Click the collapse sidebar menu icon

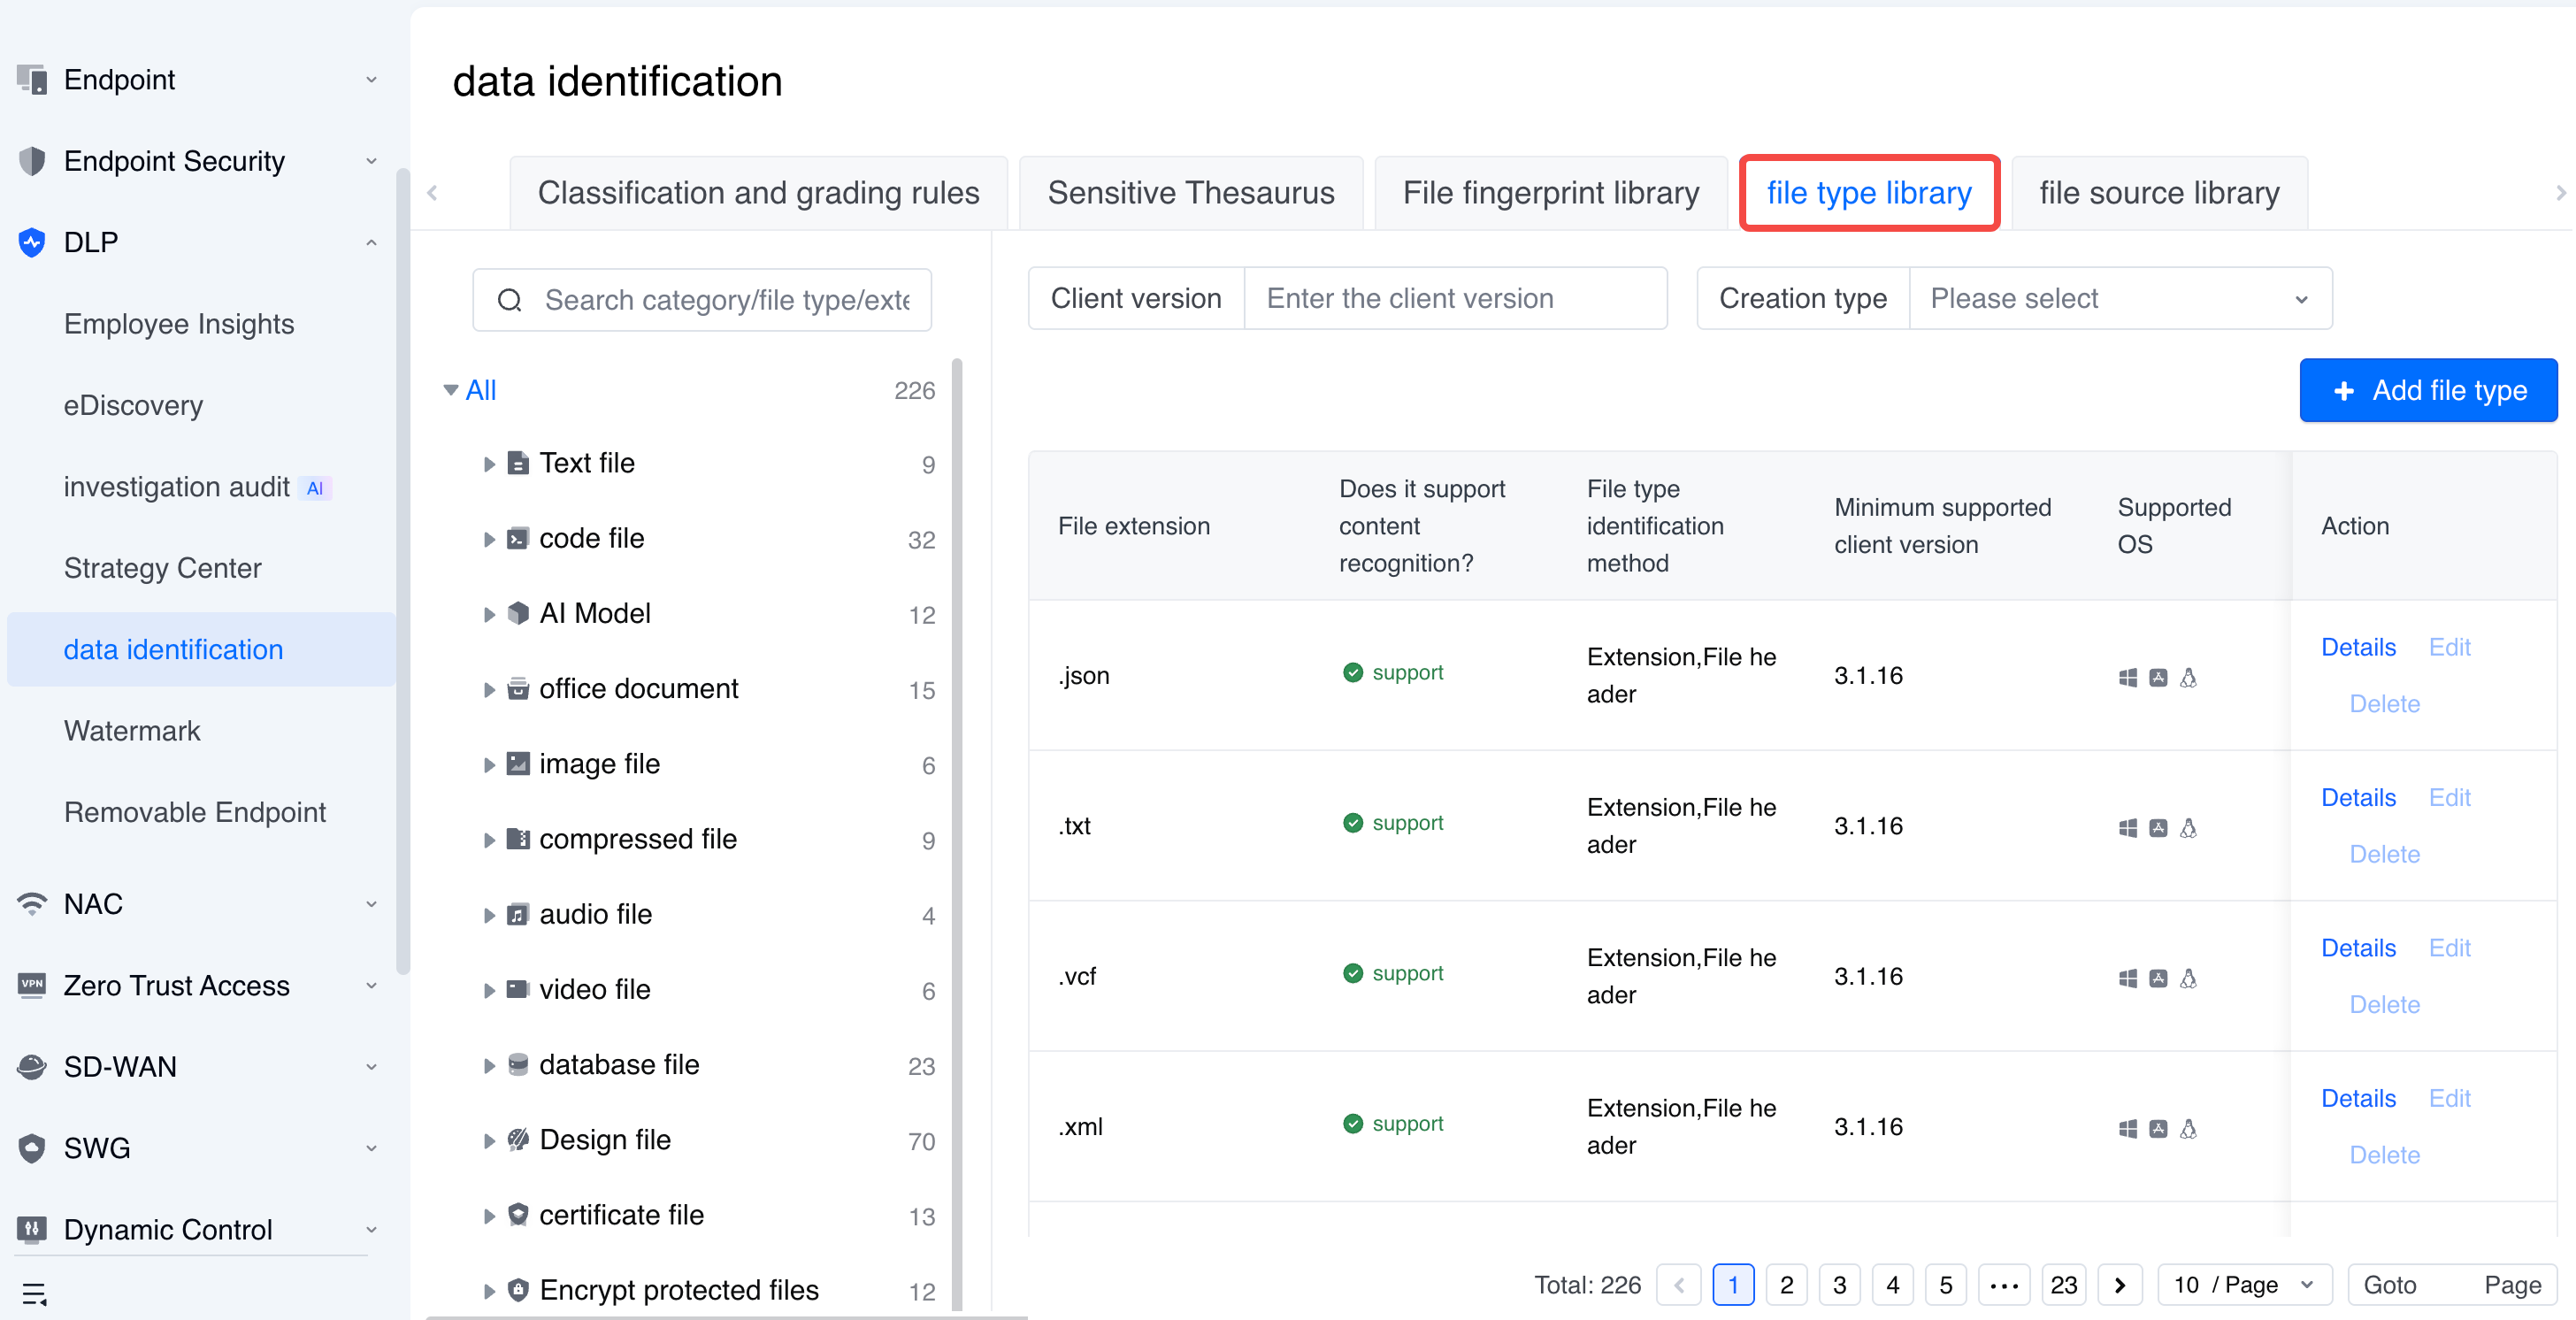[34, 1293]
